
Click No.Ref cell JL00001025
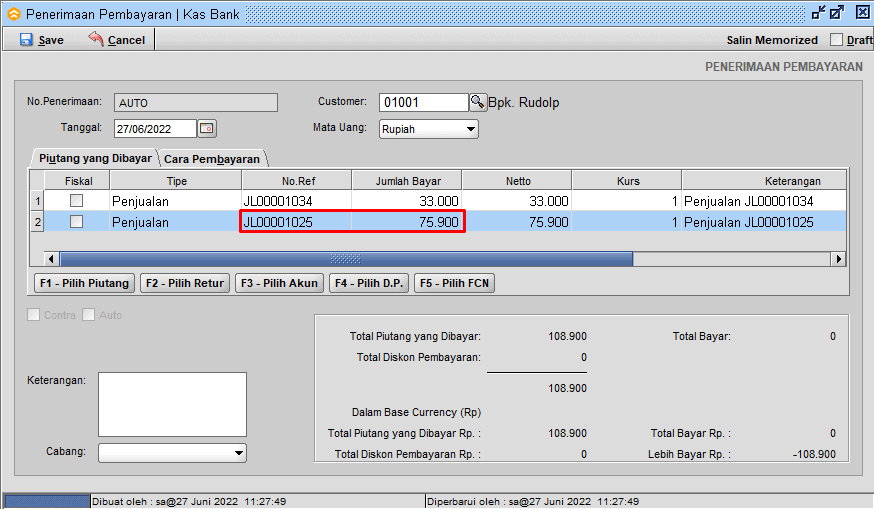pyautogui.click(x=297, y=222)
